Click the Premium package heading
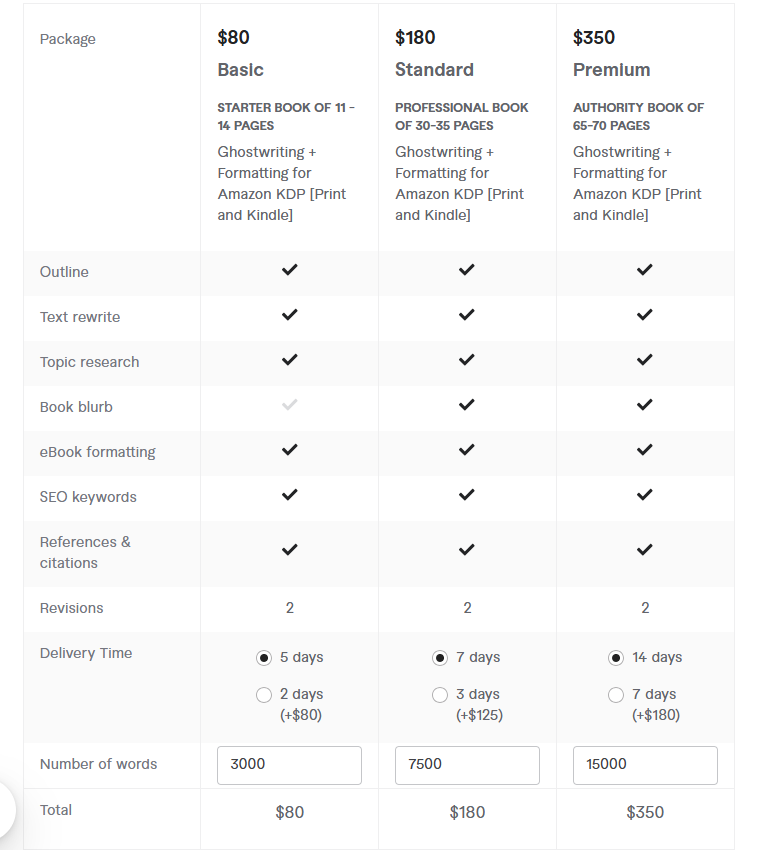The width and height of the screenshot is (762, 850). (x=611, y=70)
